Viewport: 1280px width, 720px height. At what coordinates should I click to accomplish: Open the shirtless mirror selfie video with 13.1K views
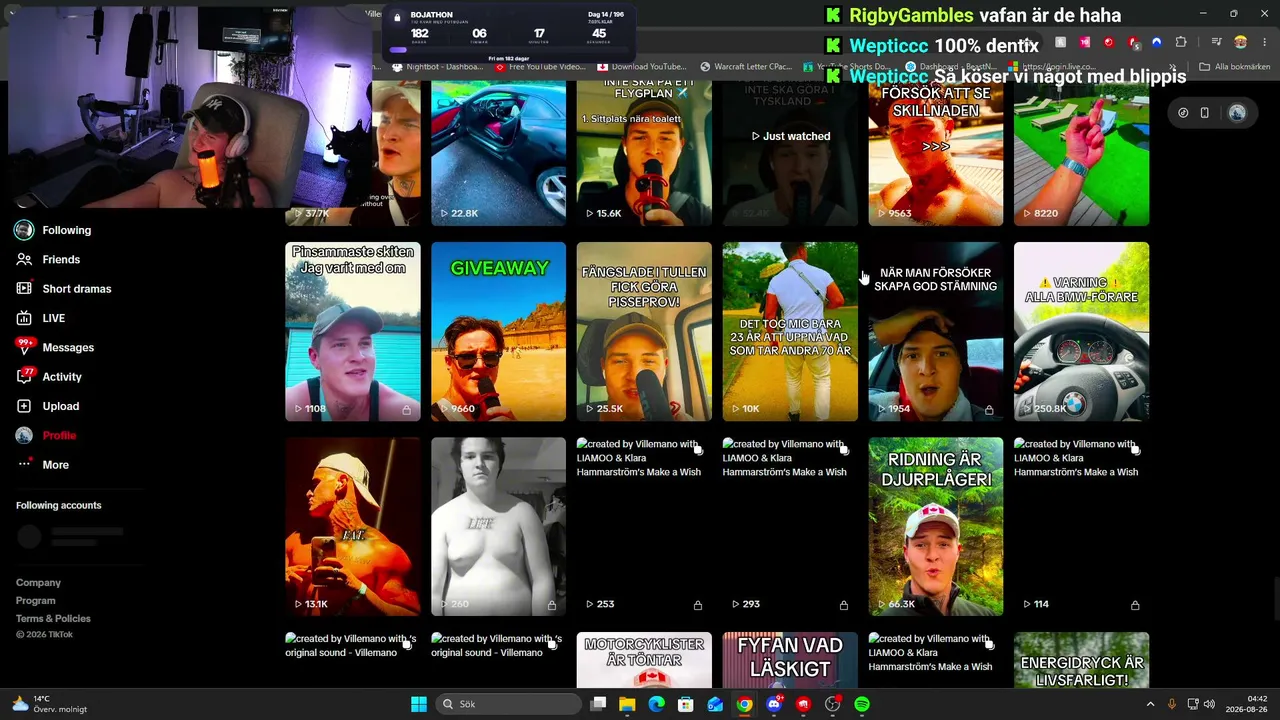click(x=353, y=526)
